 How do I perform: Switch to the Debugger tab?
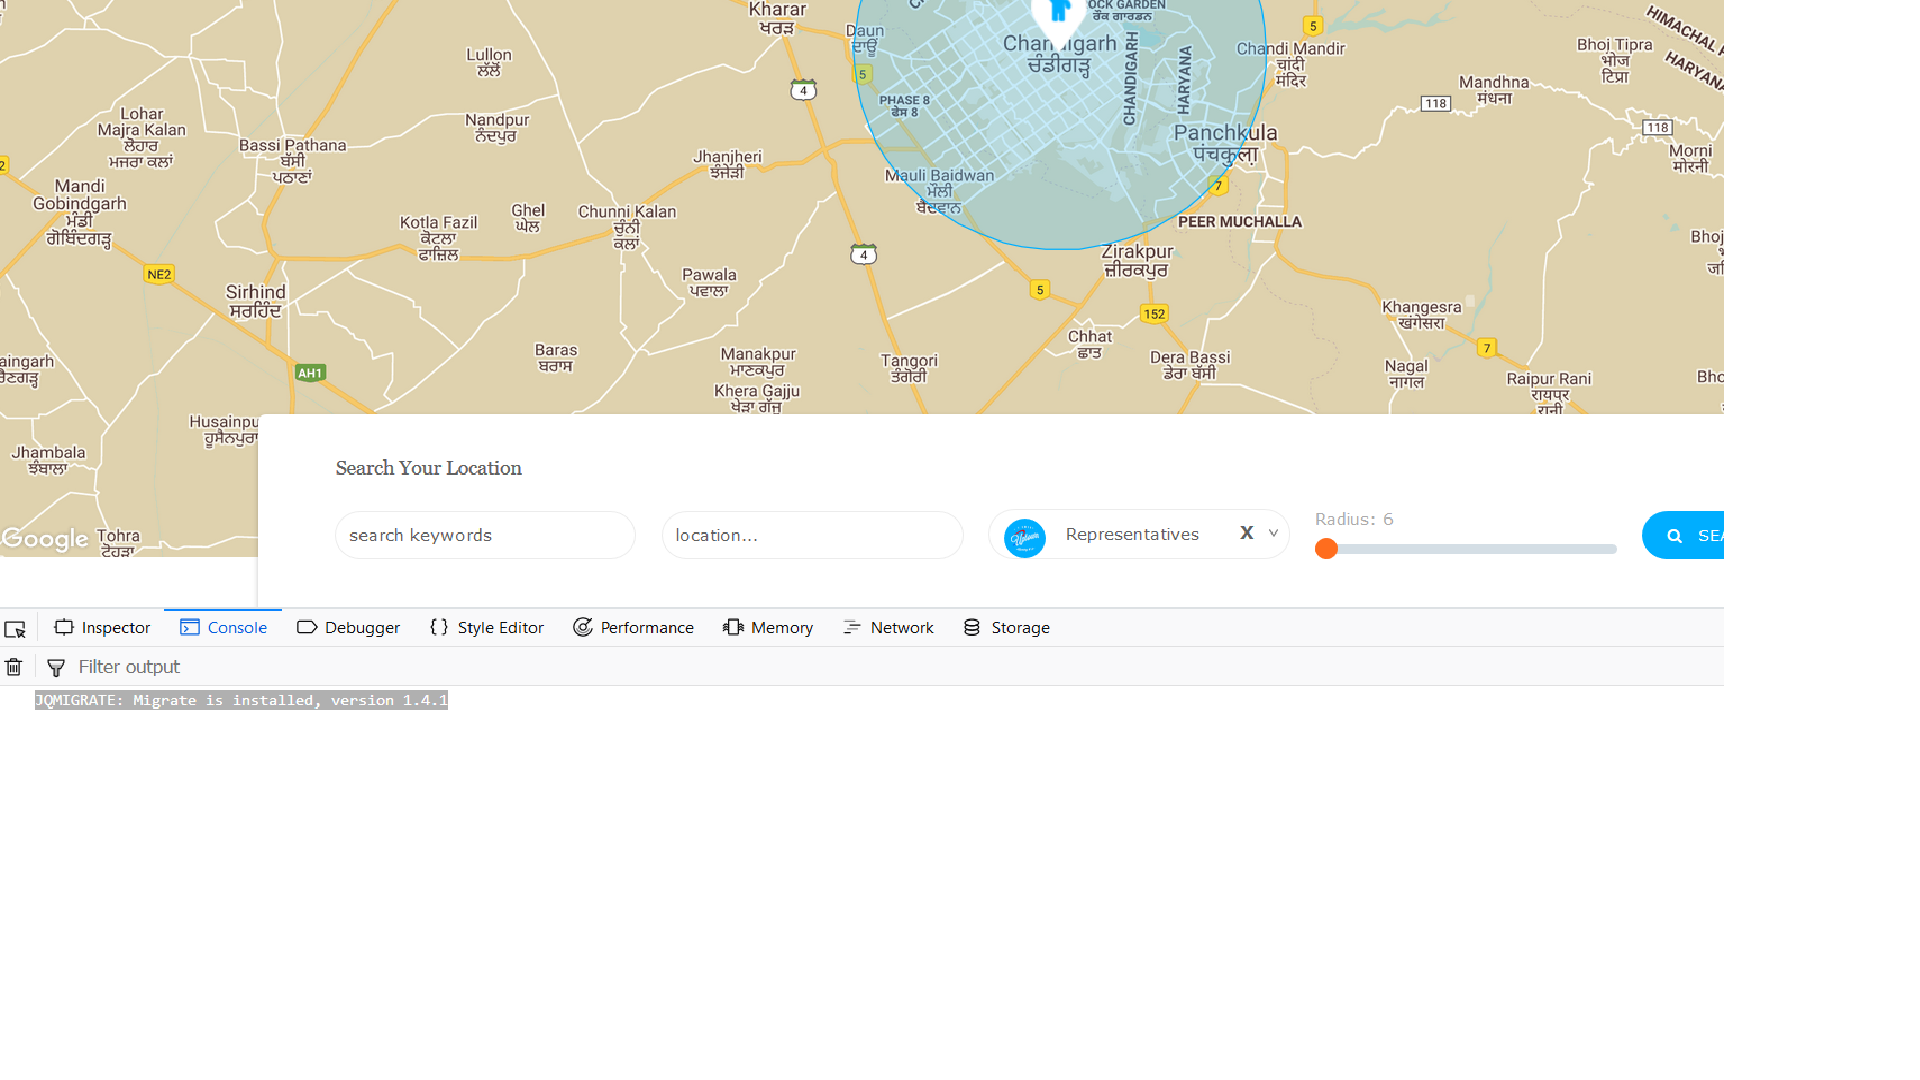tap(348, 627)
